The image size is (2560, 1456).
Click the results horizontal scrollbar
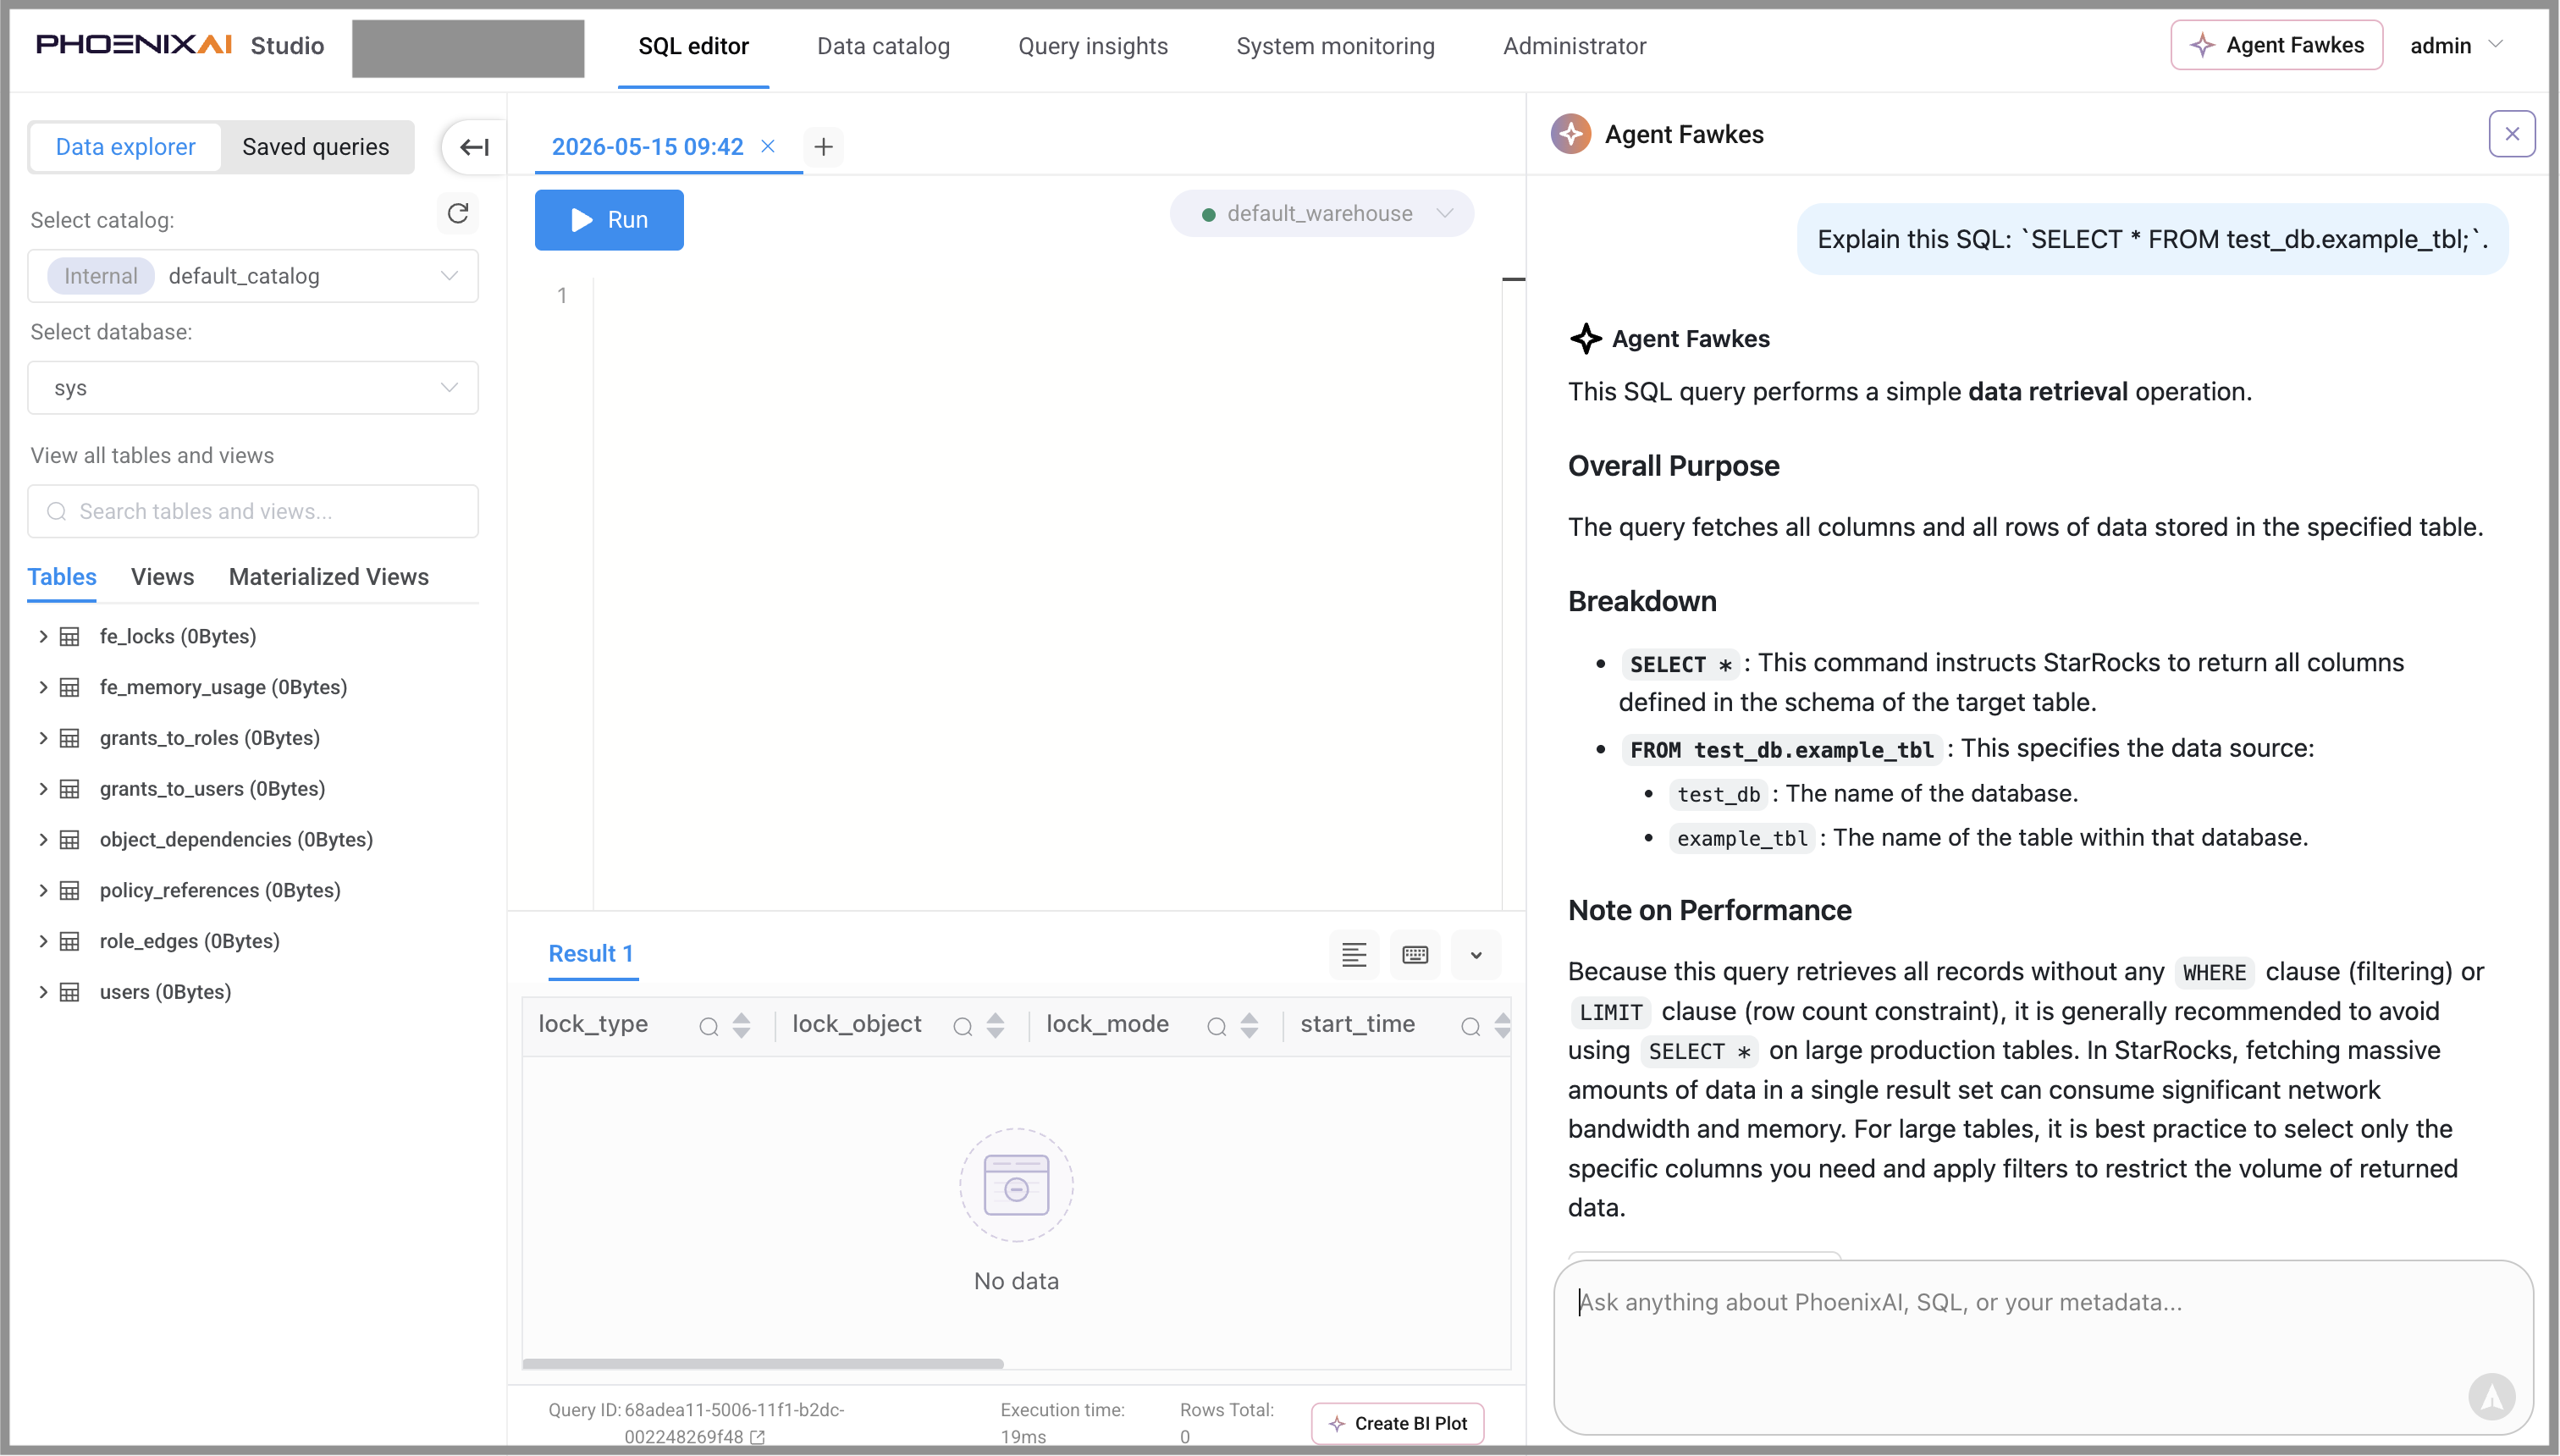pyautogui.click(x=763, y=1363)
